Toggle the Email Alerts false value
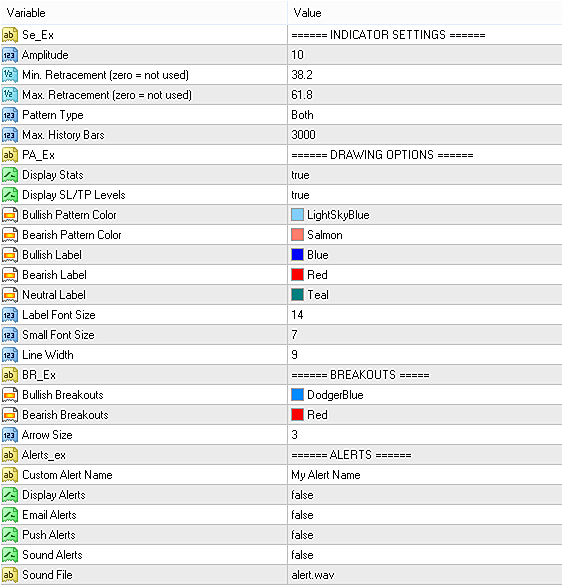 (x=425, y=515)
